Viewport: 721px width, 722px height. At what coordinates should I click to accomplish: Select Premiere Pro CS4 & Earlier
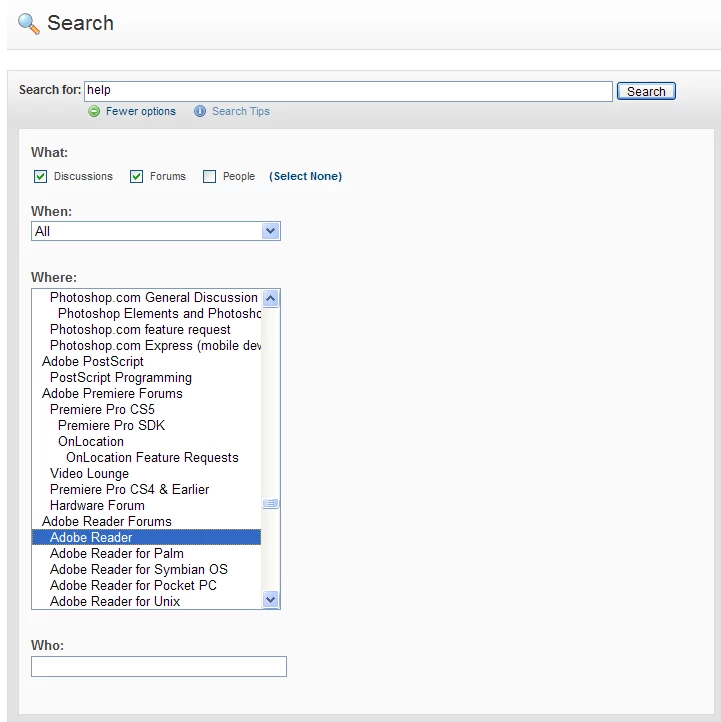[146, 489]
